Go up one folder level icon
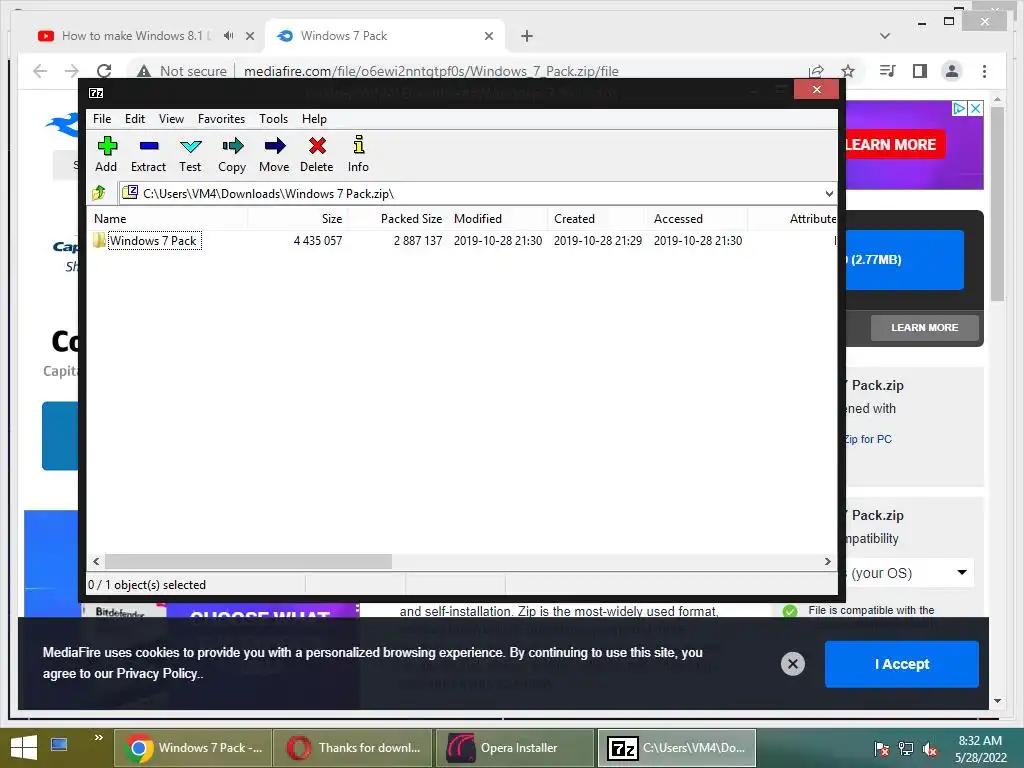Viewport: 1024px width, 768px height. [x=99, y=193]
